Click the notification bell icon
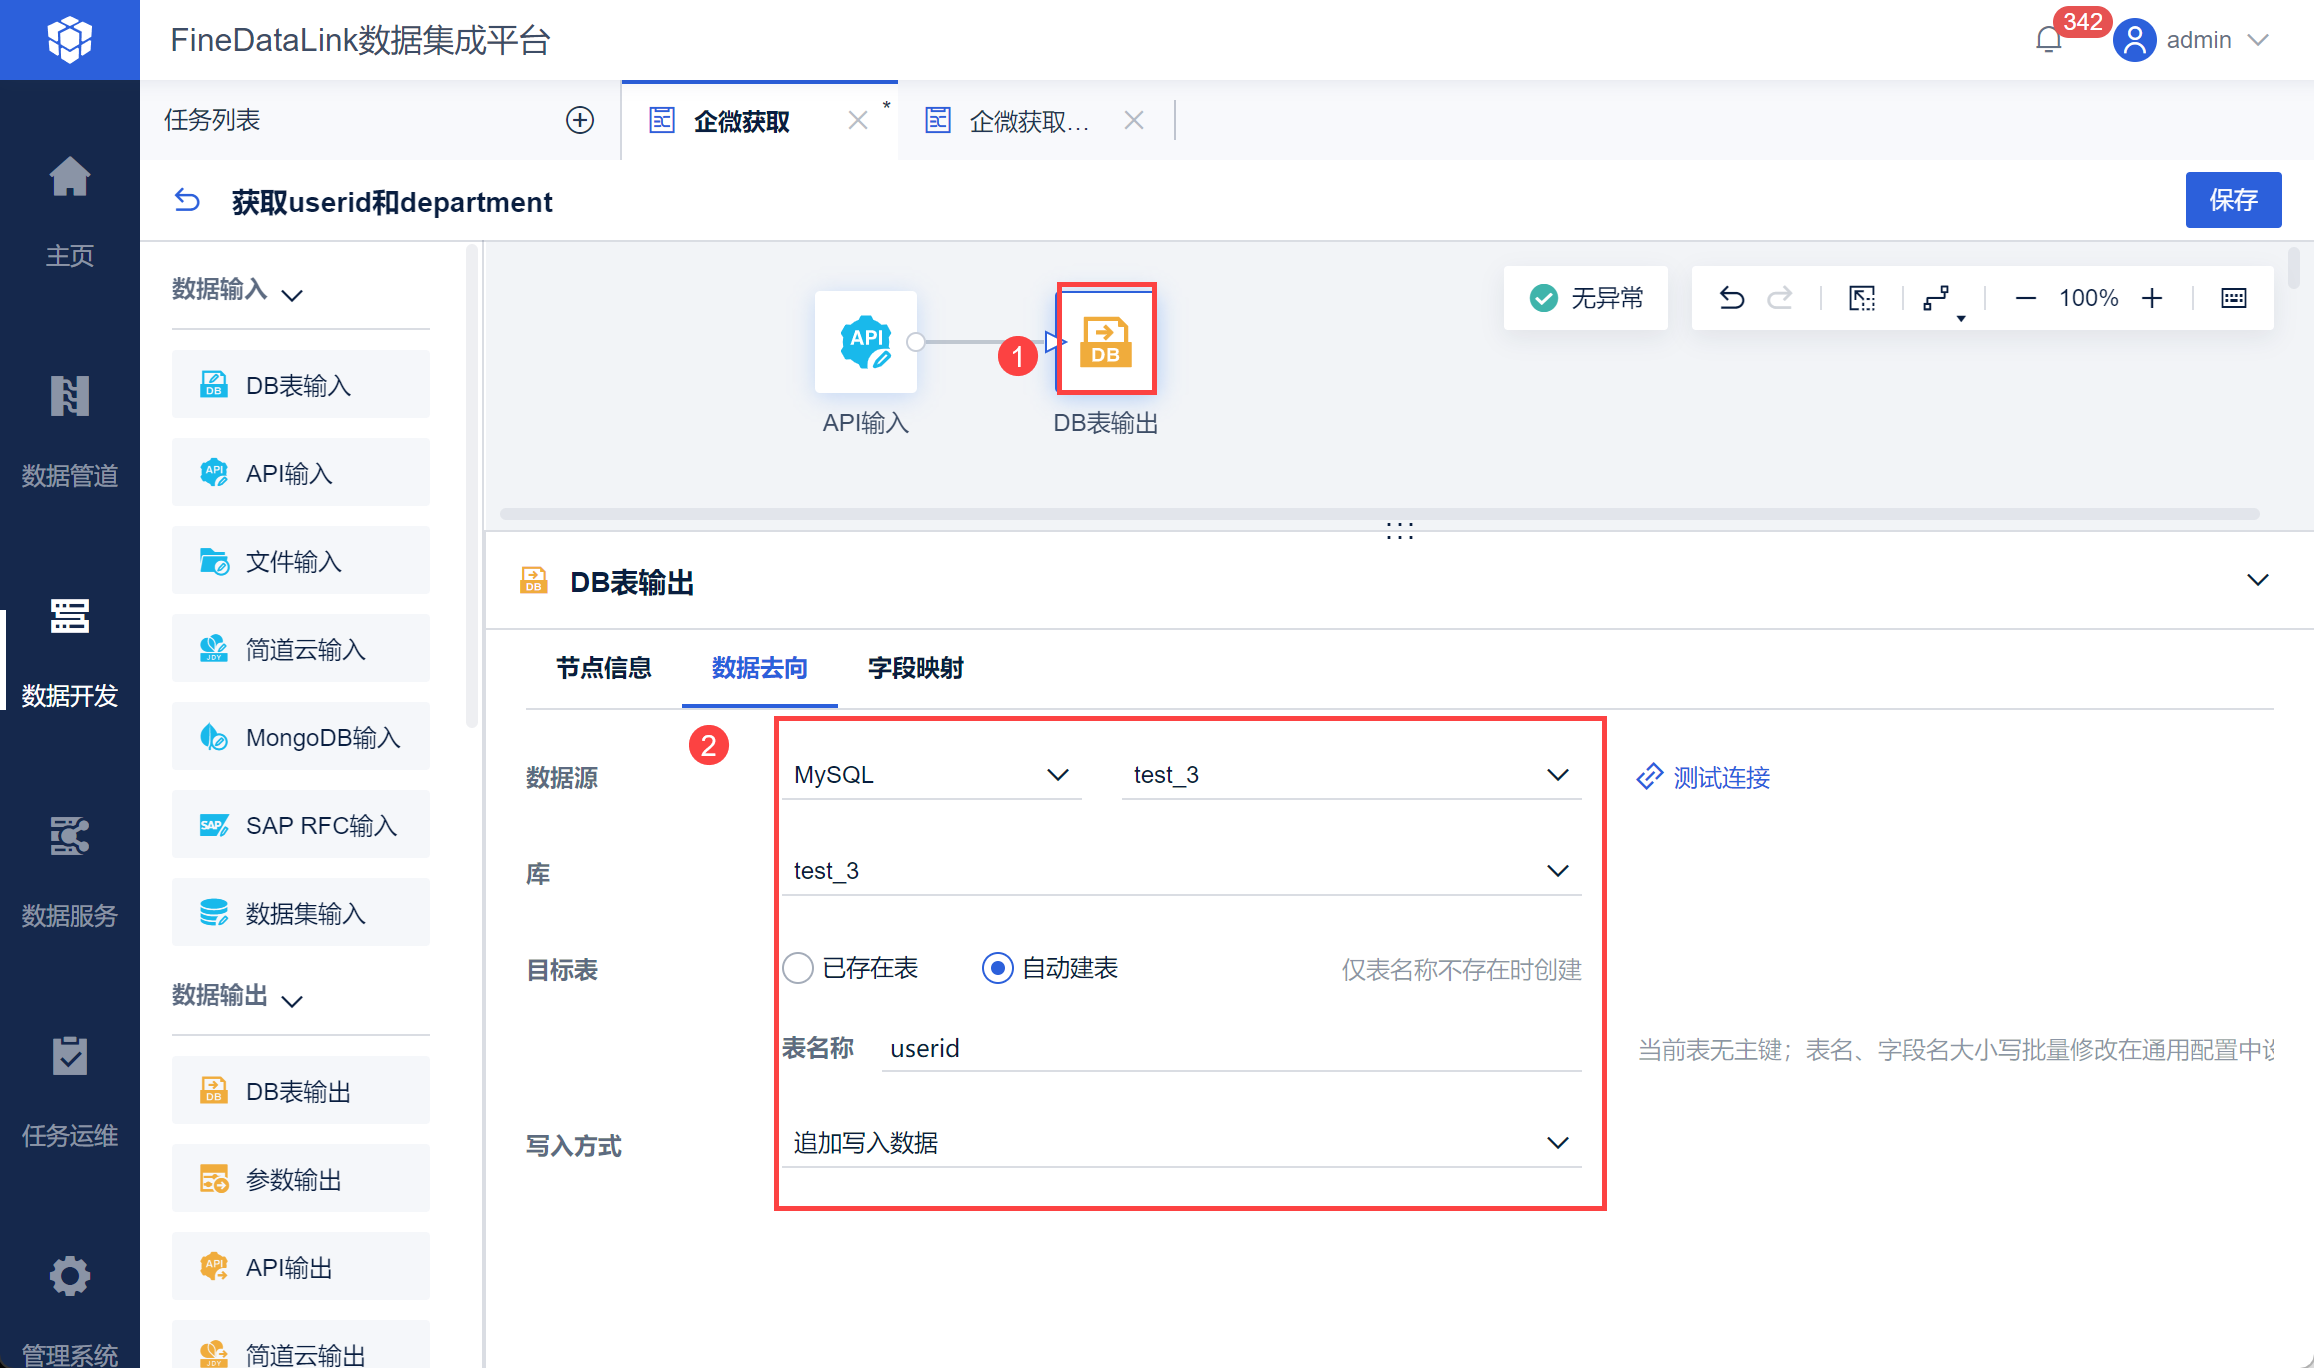Image resolution: width=2314 pixels, height=1368 pixels. point(2048,40)
